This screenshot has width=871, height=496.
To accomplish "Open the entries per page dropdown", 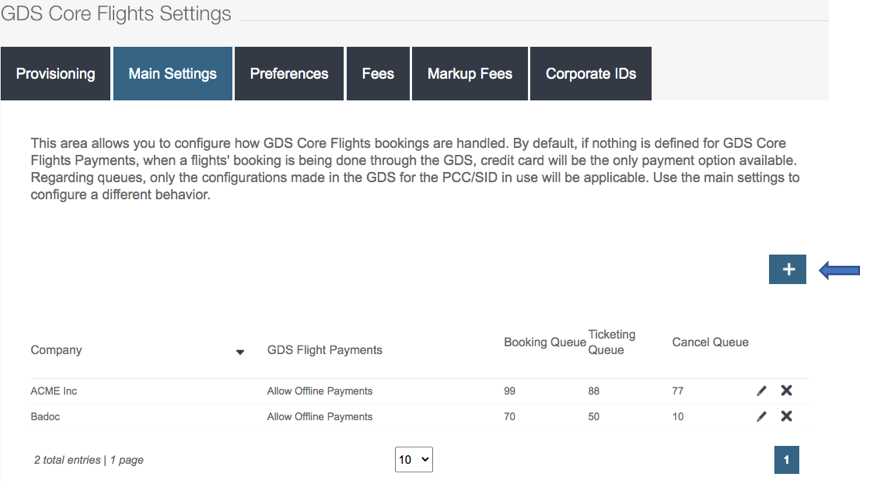I will tap(414, 459).
